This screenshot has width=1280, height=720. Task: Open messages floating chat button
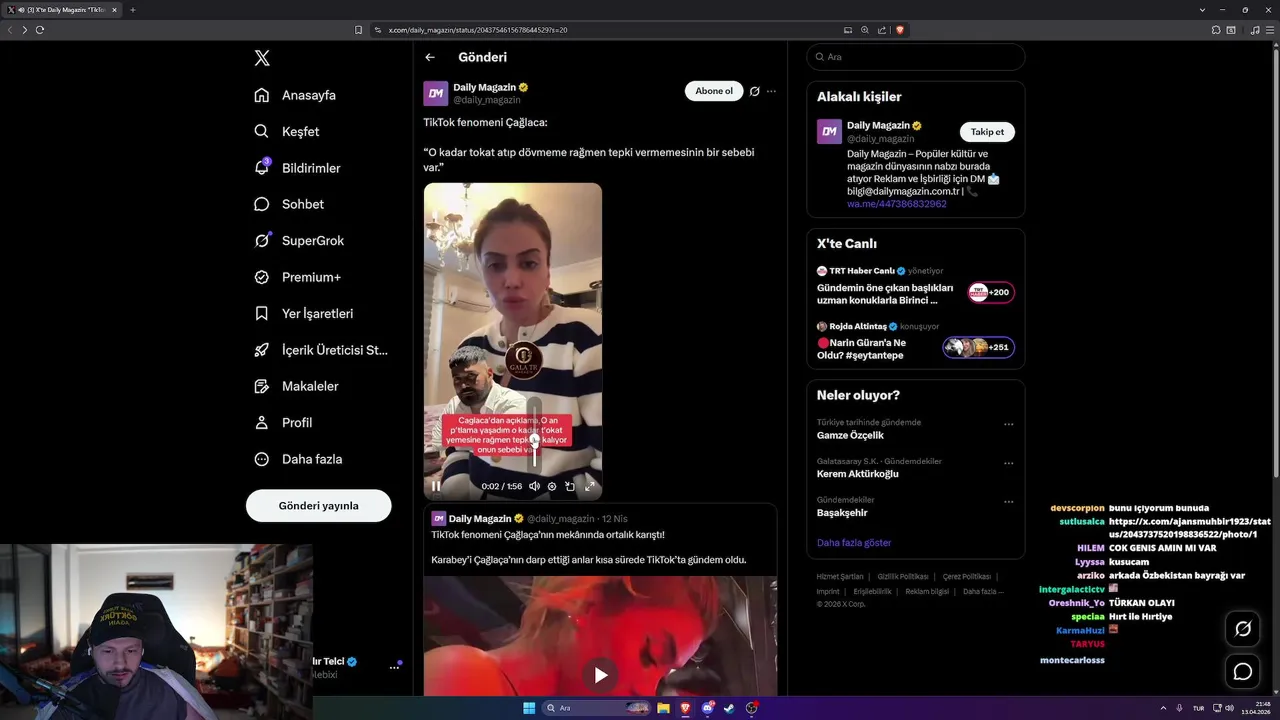coord(1243,672)
